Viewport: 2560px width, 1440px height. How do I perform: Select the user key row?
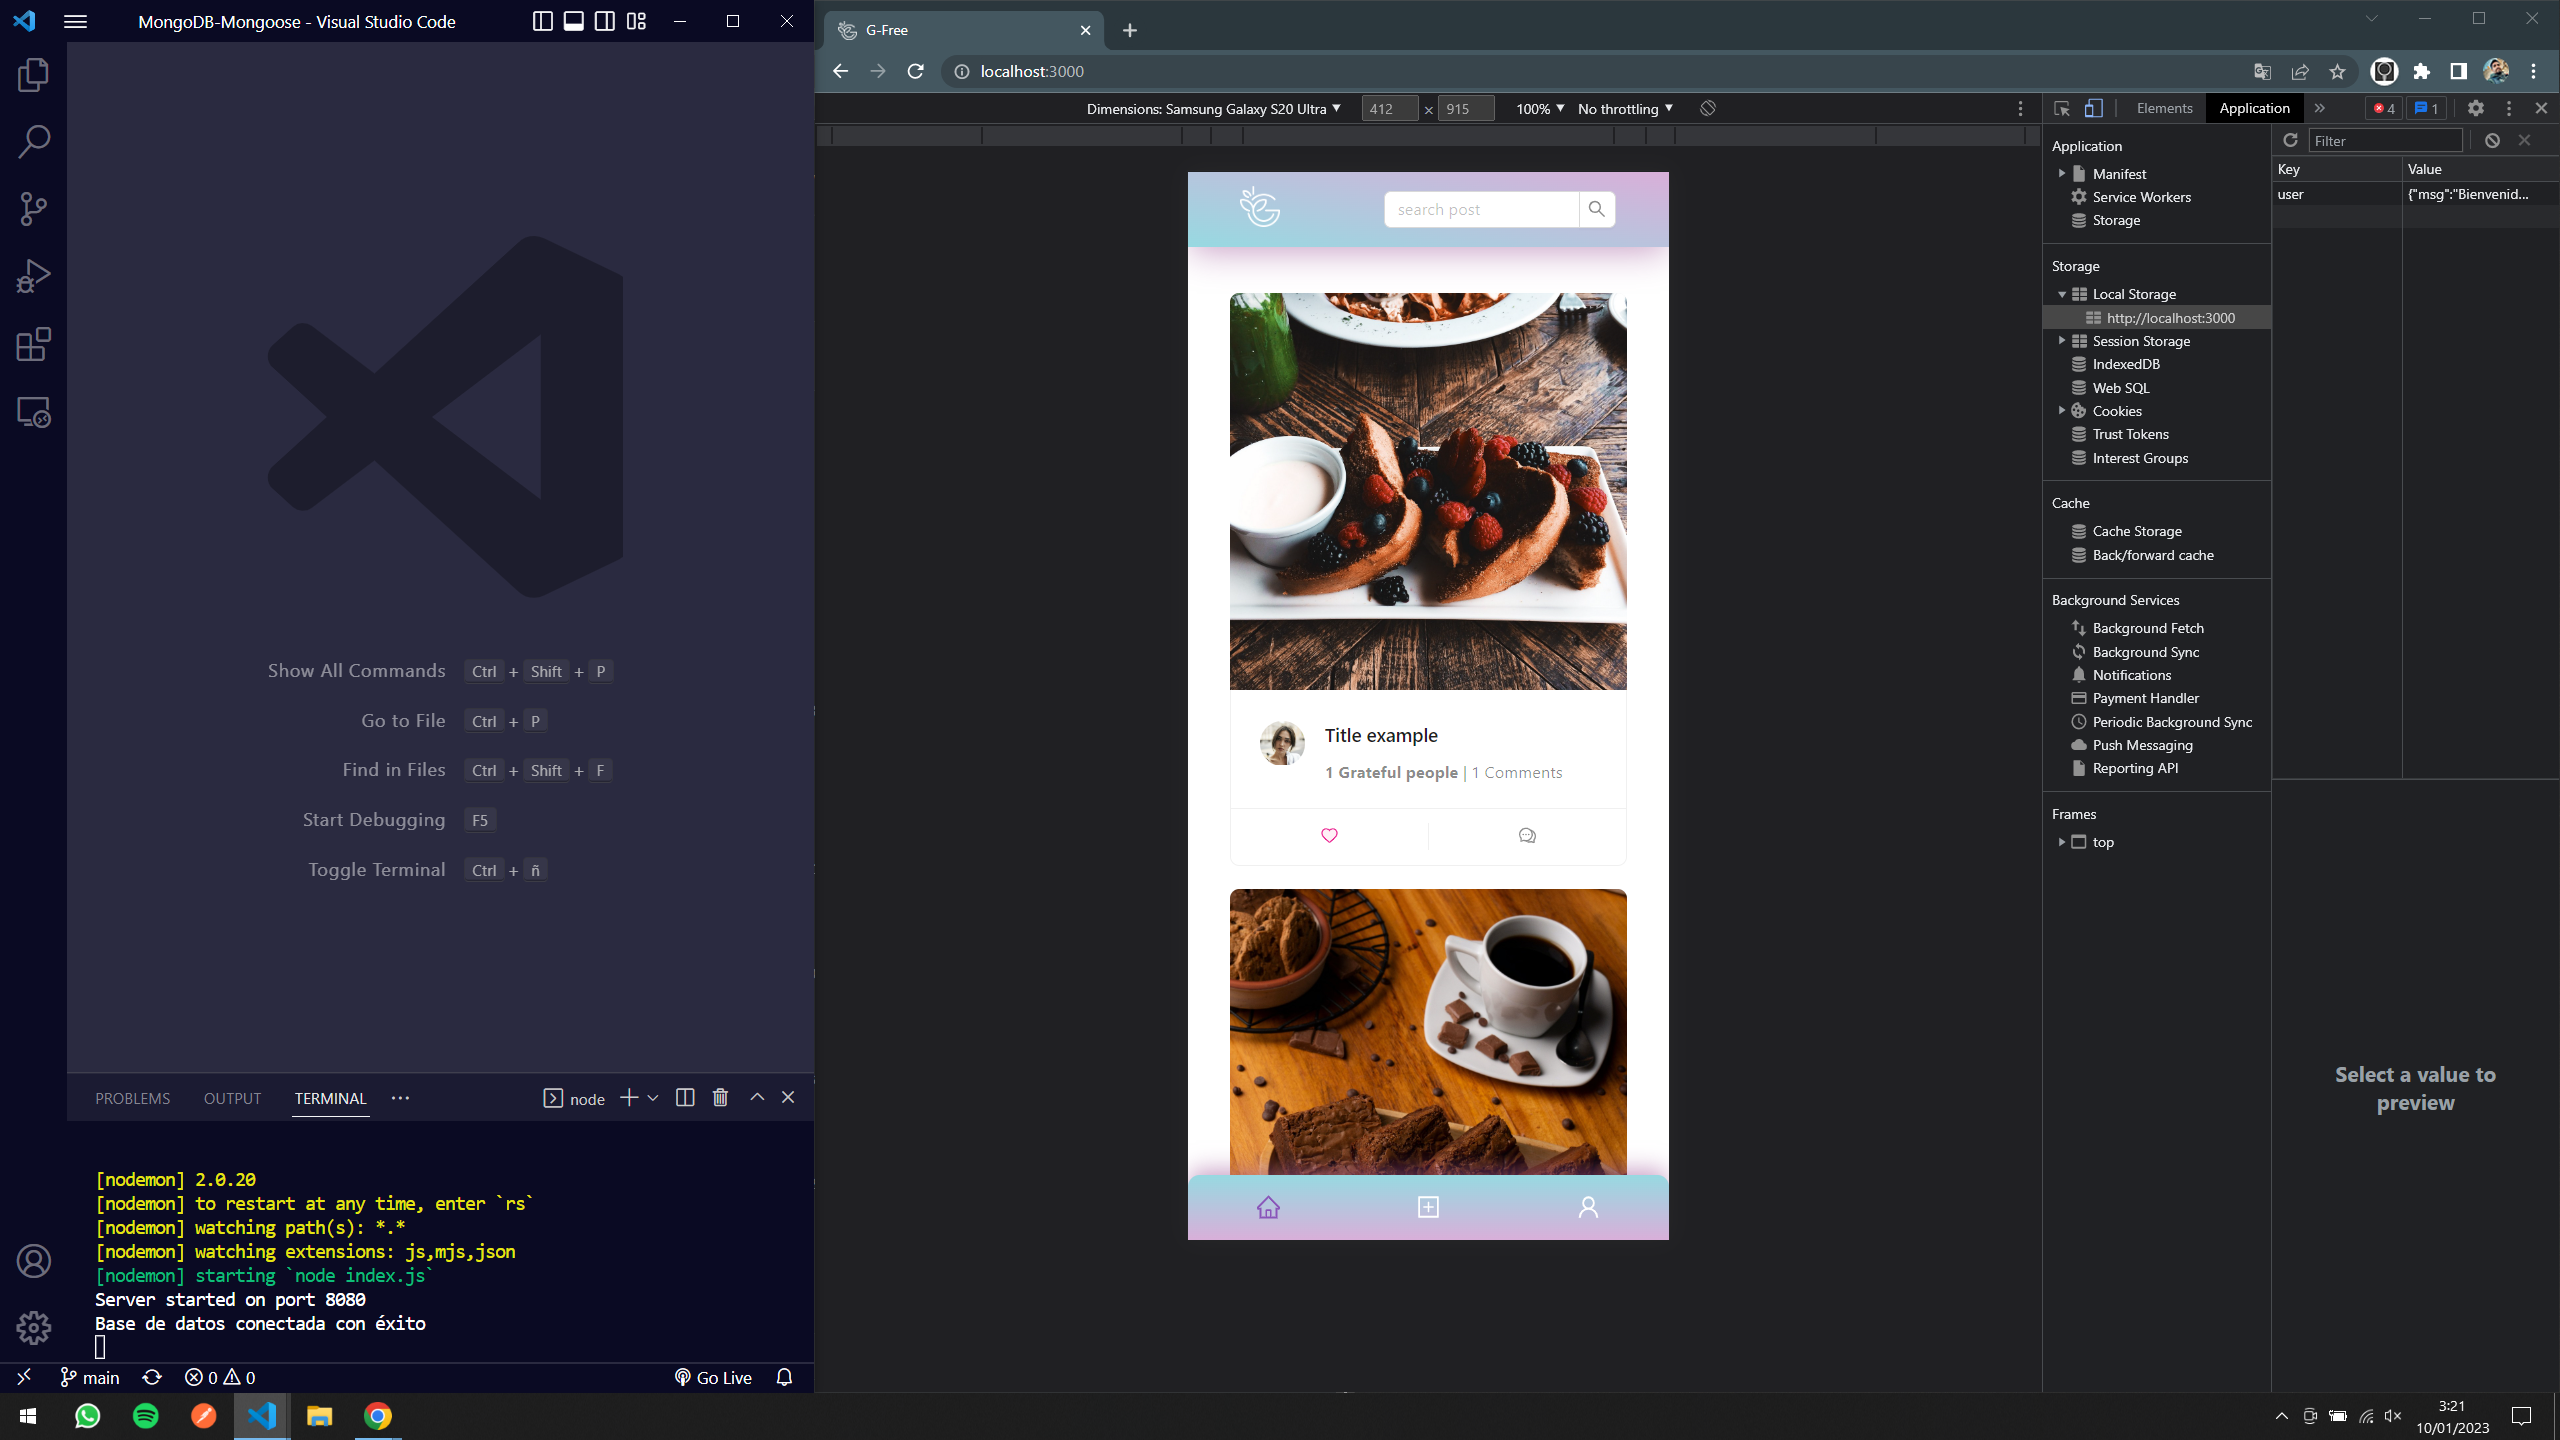coord(2415,194)
